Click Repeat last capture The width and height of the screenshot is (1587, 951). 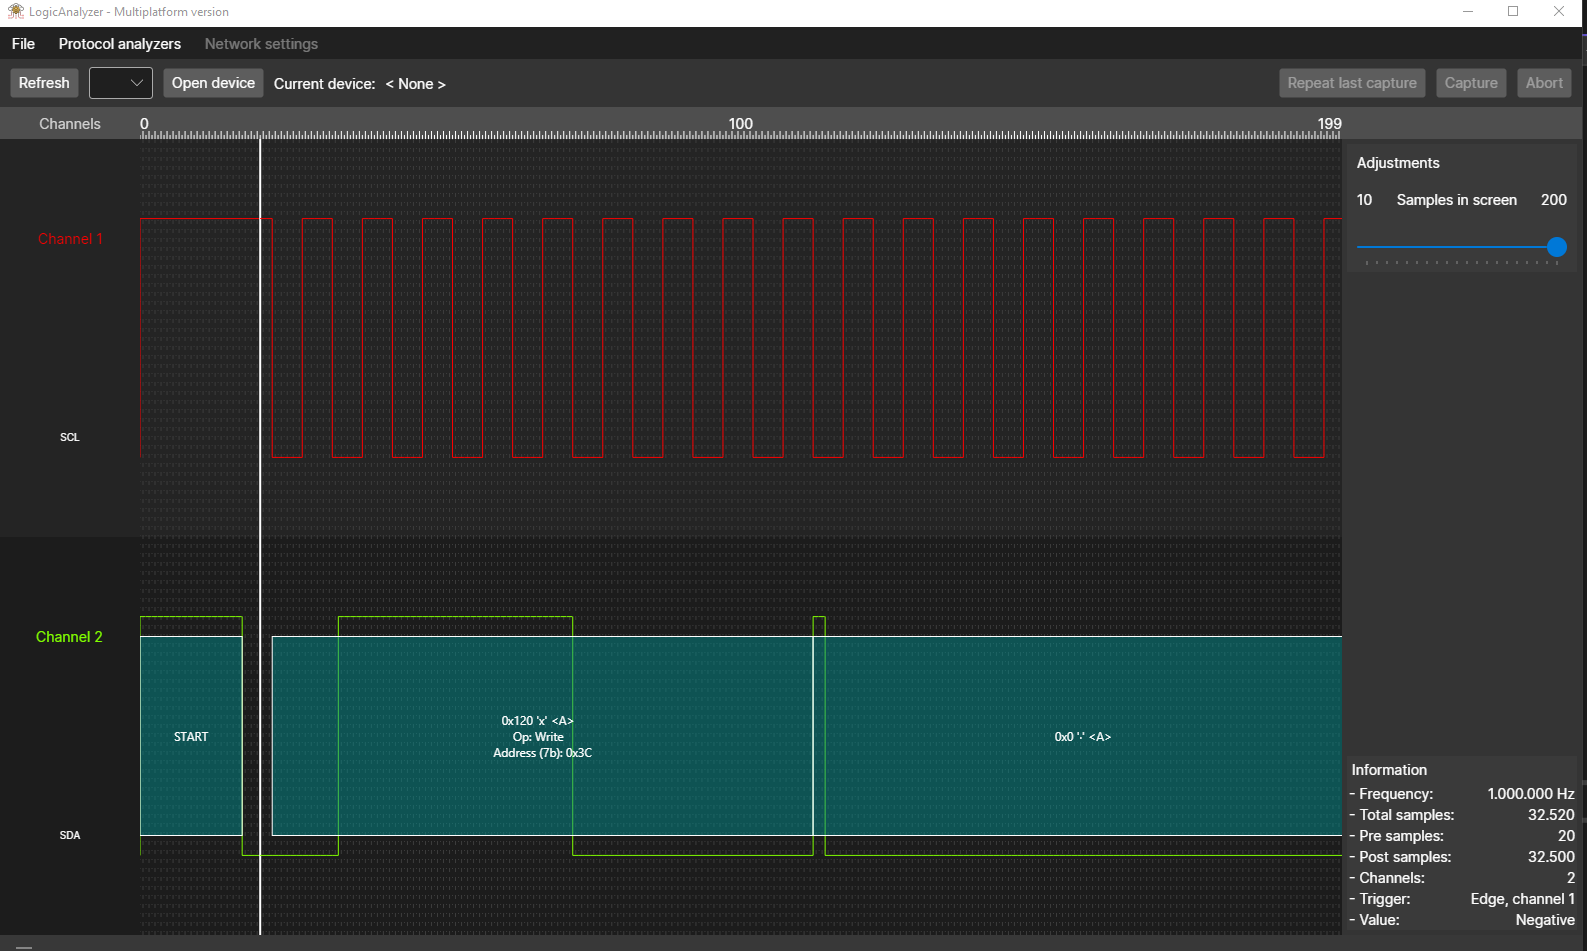tap(1351, 83)
